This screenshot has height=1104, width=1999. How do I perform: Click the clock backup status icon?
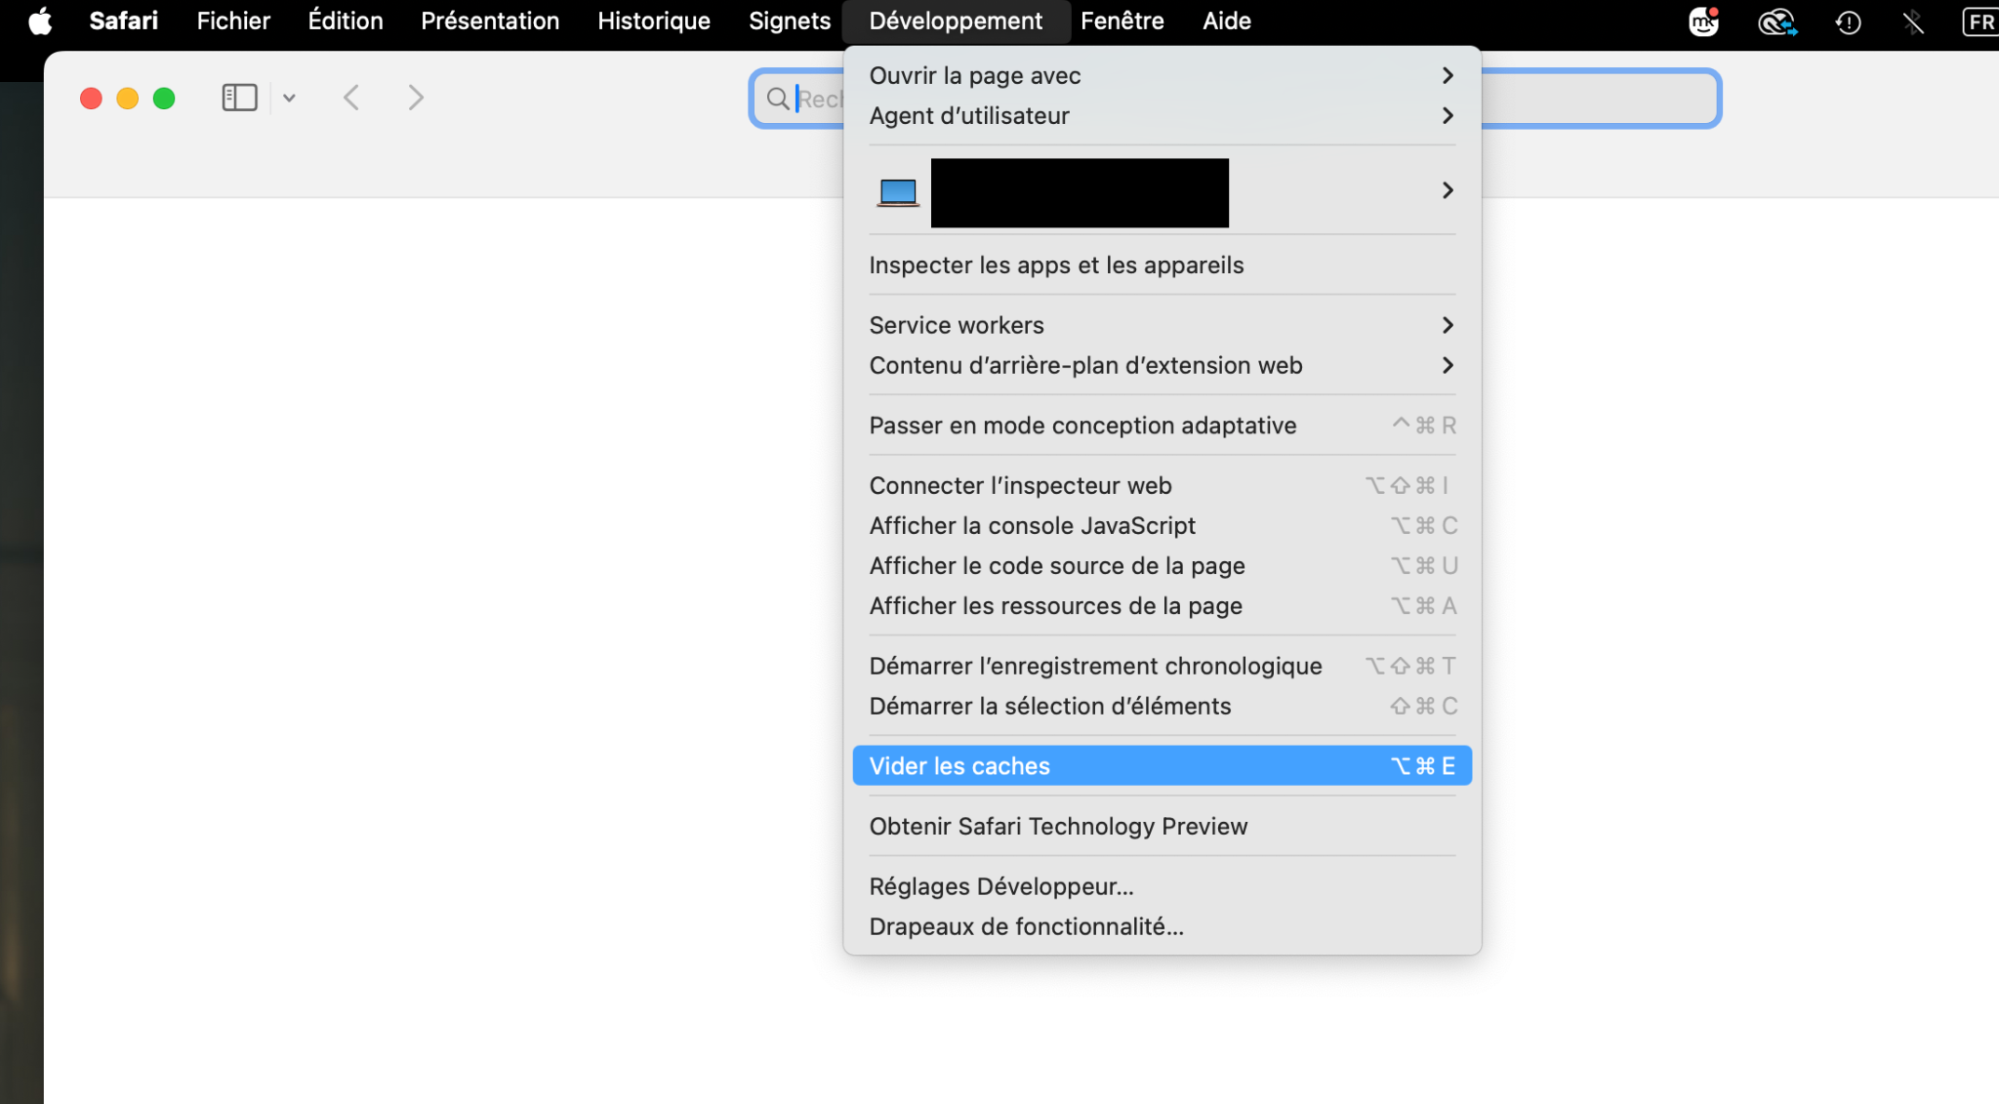point(1848,22)
